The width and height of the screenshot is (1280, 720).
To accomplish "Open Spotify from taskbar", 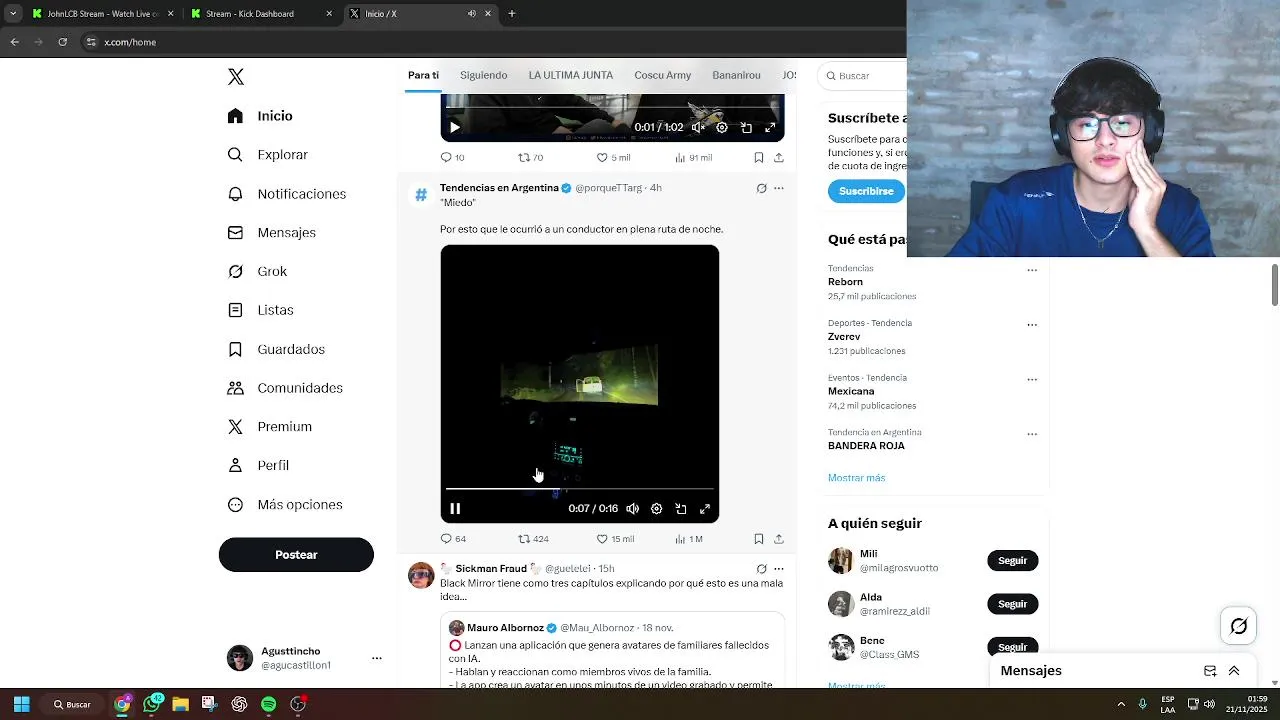I will point(268,704).
